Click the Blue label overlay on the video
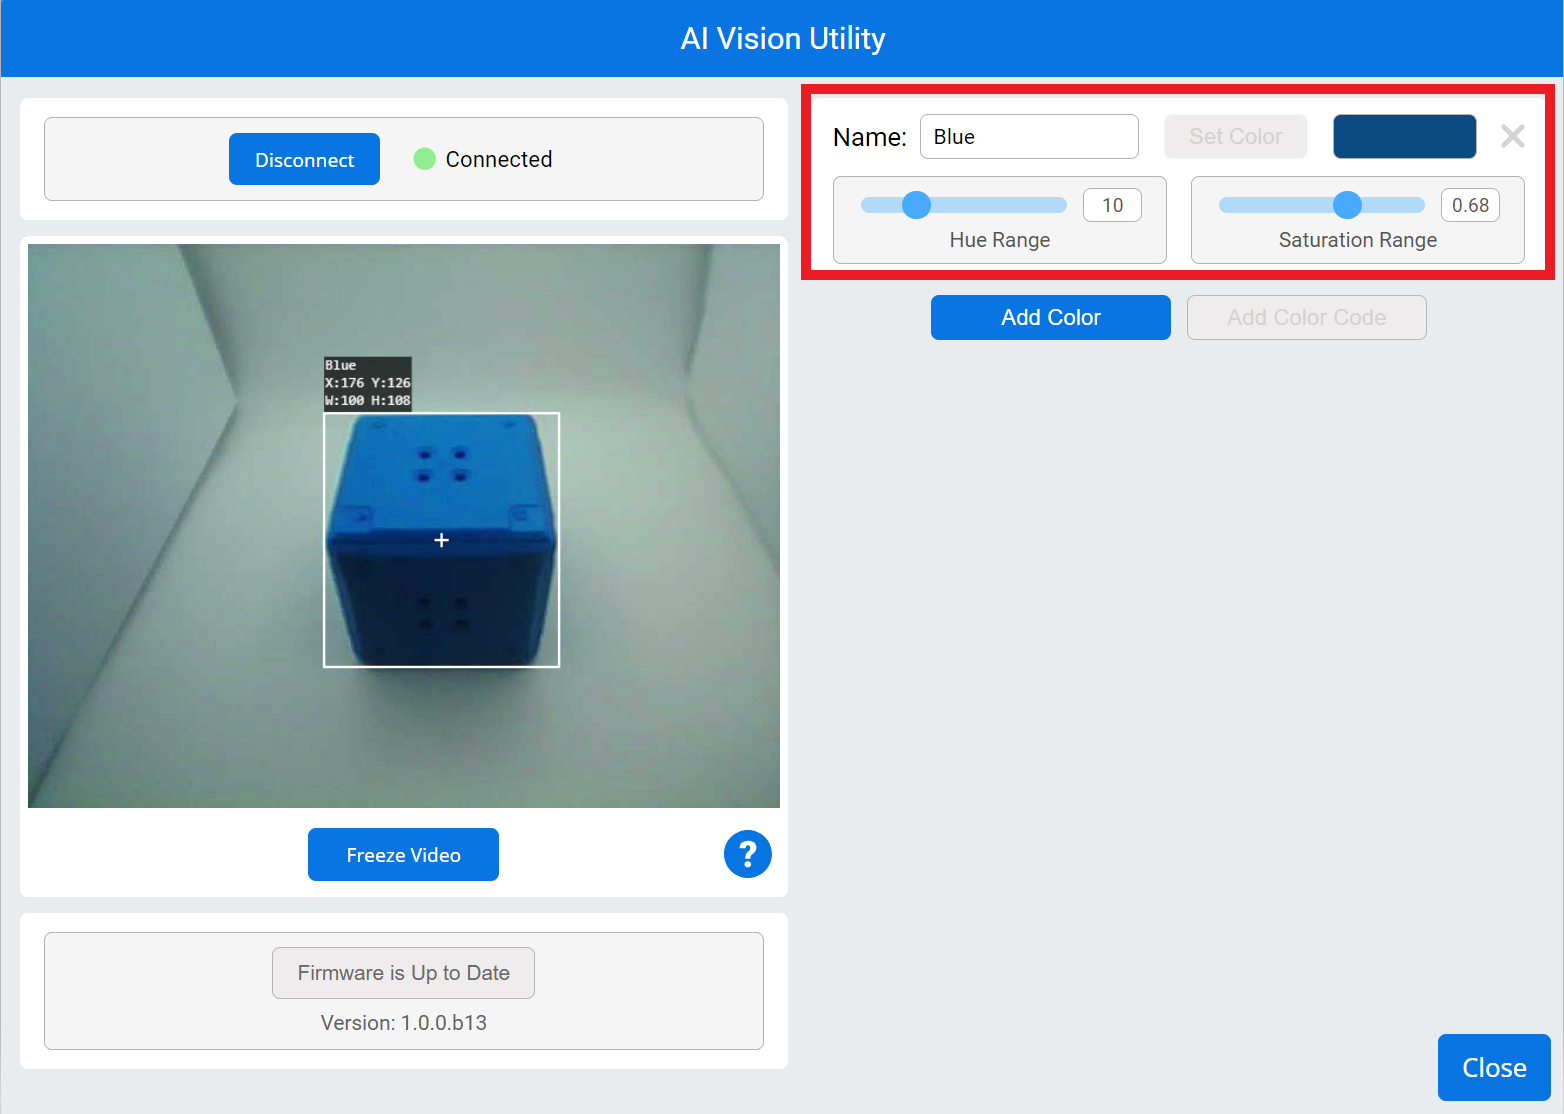The height and width of the screenshot is (1114, 1564). click(x=367, y=384)
